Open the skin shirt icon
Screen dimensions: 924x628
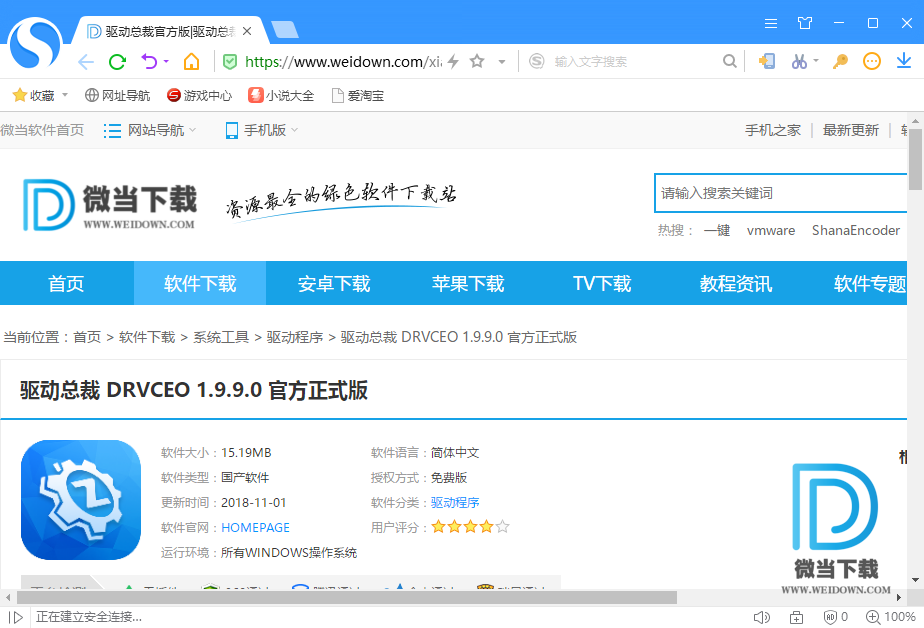click(x=805, y=24)
